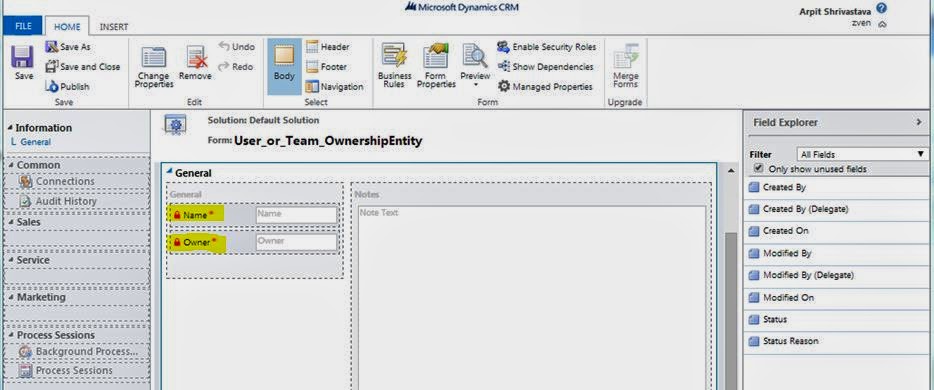The width and height of the screenshot is (934, 390).
Task: Click the Arpit Shrivastava user name
Action: tap(836, 11)
